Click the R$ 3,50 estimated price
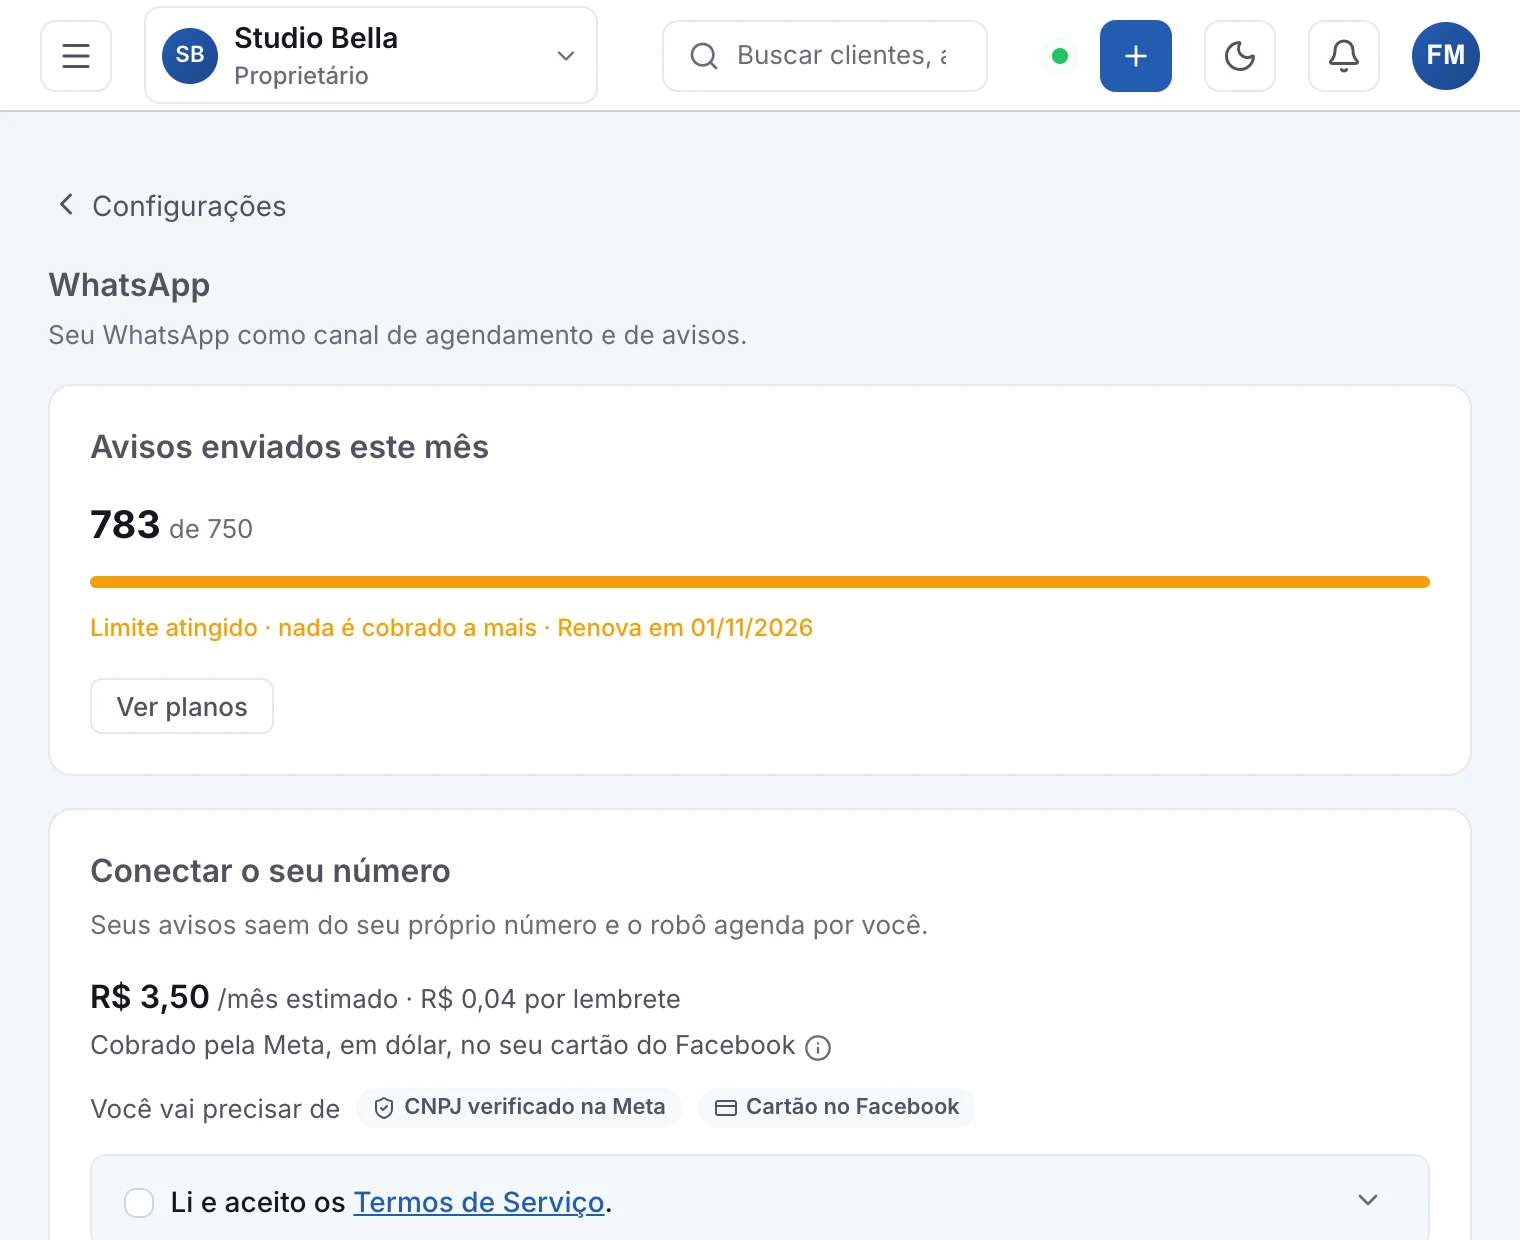Viewport: 1520px width, 1240px height. [150, 997]
